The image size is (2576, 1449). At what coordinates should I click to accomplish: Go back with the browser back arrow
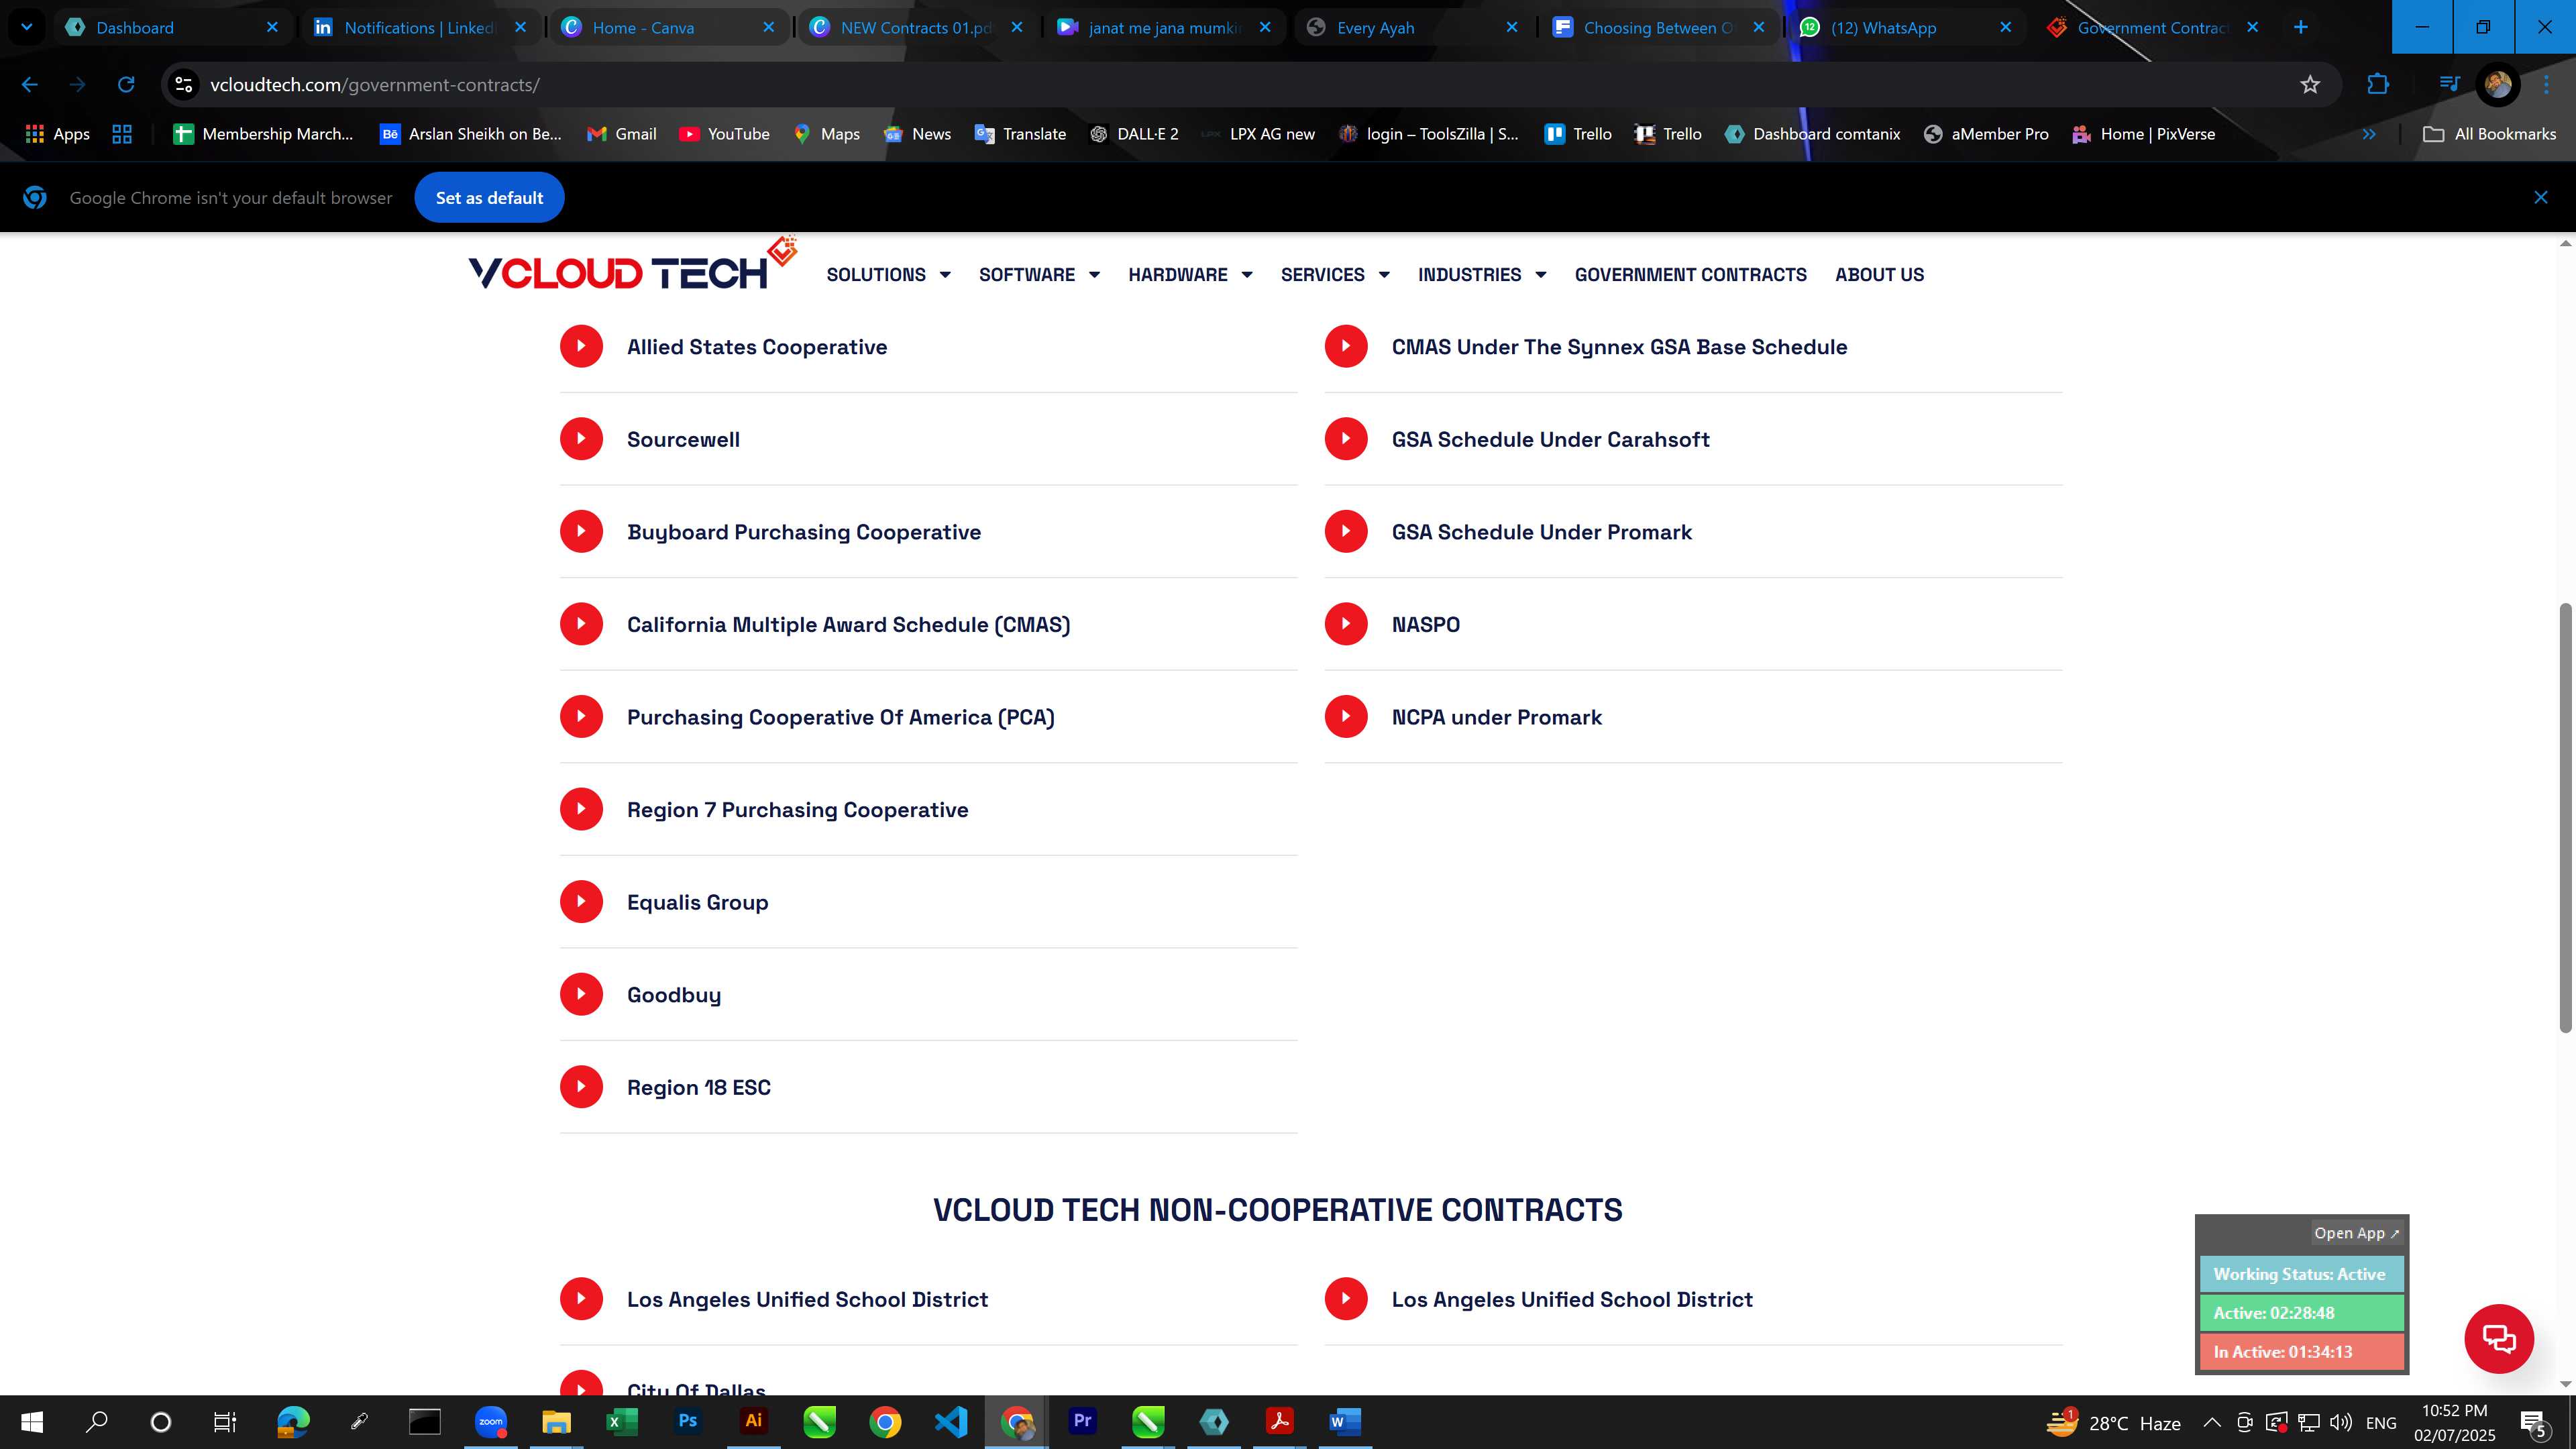30,85
